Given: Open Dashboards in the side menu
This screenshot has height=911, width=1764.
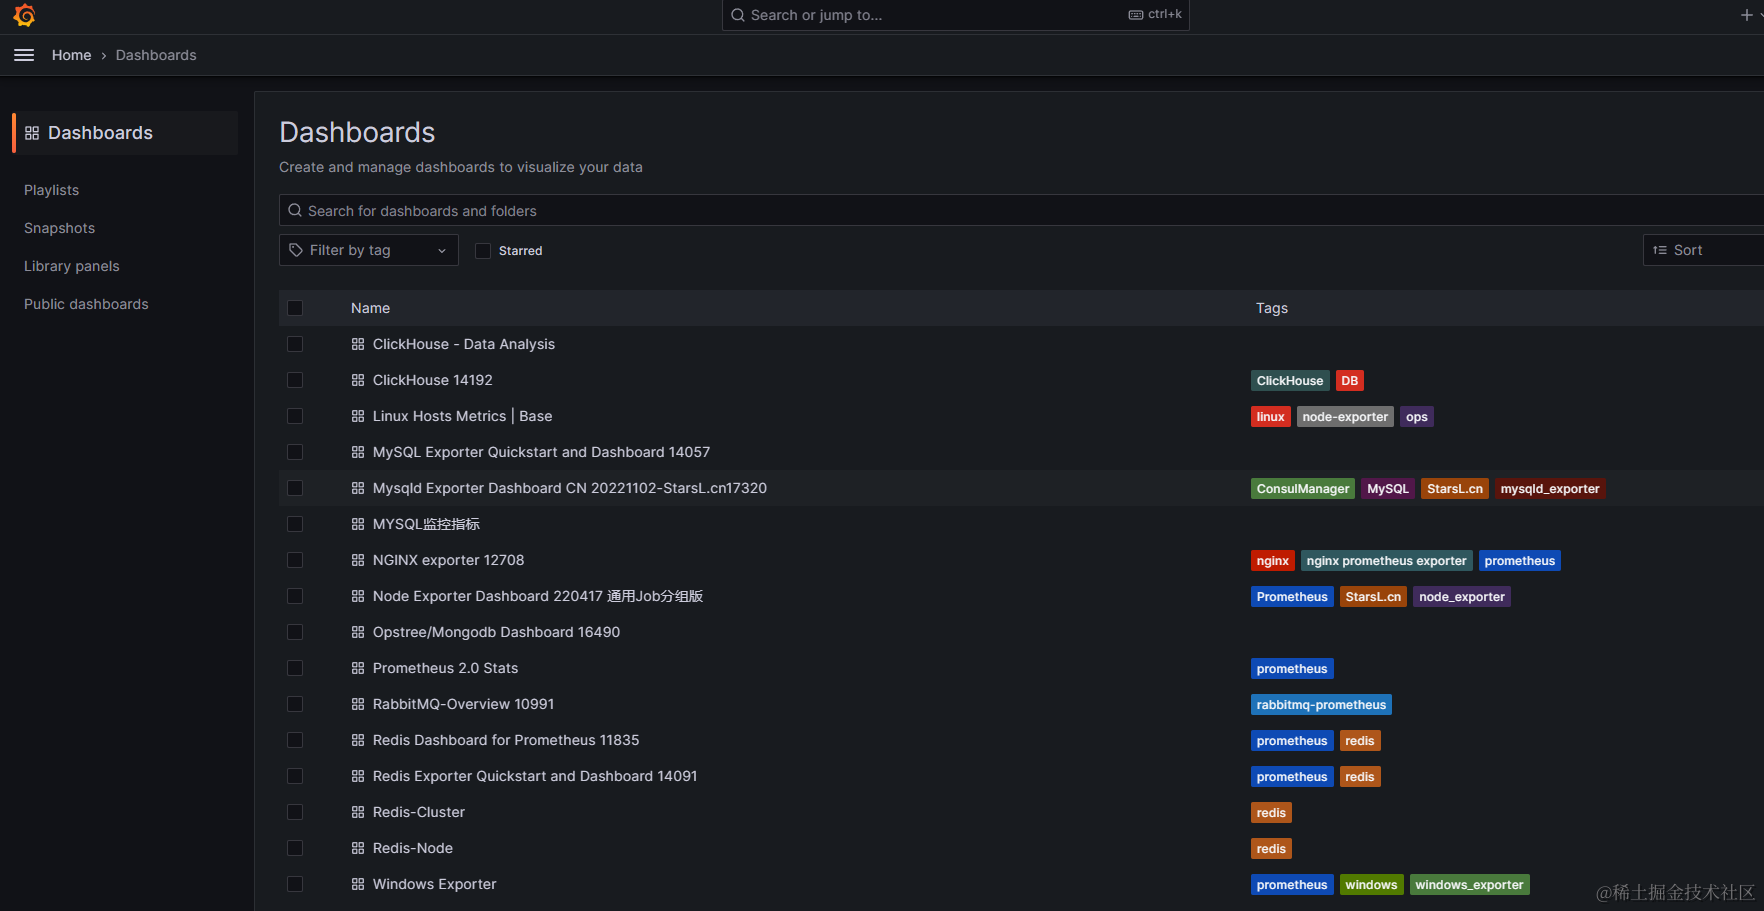Looking at the screenshot, I should click(x=126, y=133).
